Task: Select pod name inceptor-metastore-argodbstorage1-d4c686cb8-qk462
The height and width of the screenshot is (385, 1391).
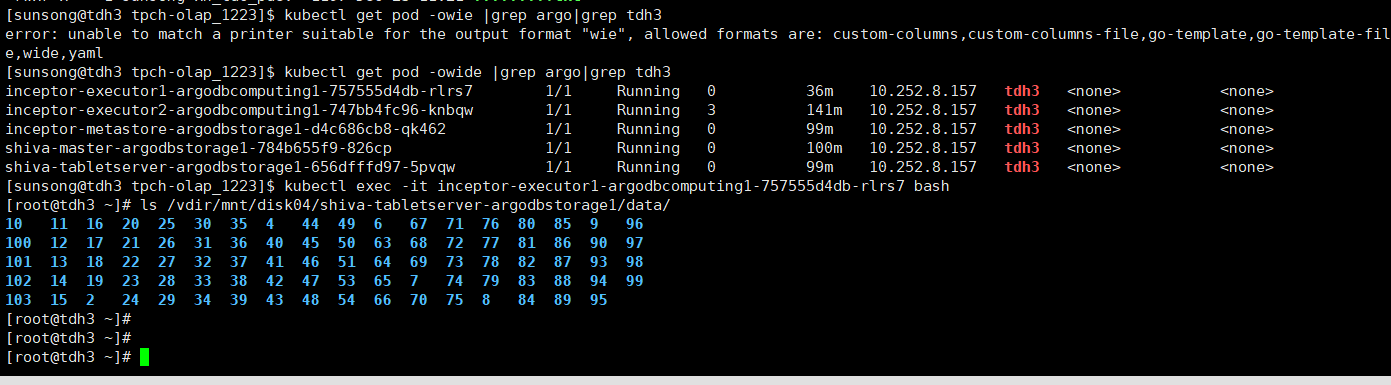Action: click(226, 129)
